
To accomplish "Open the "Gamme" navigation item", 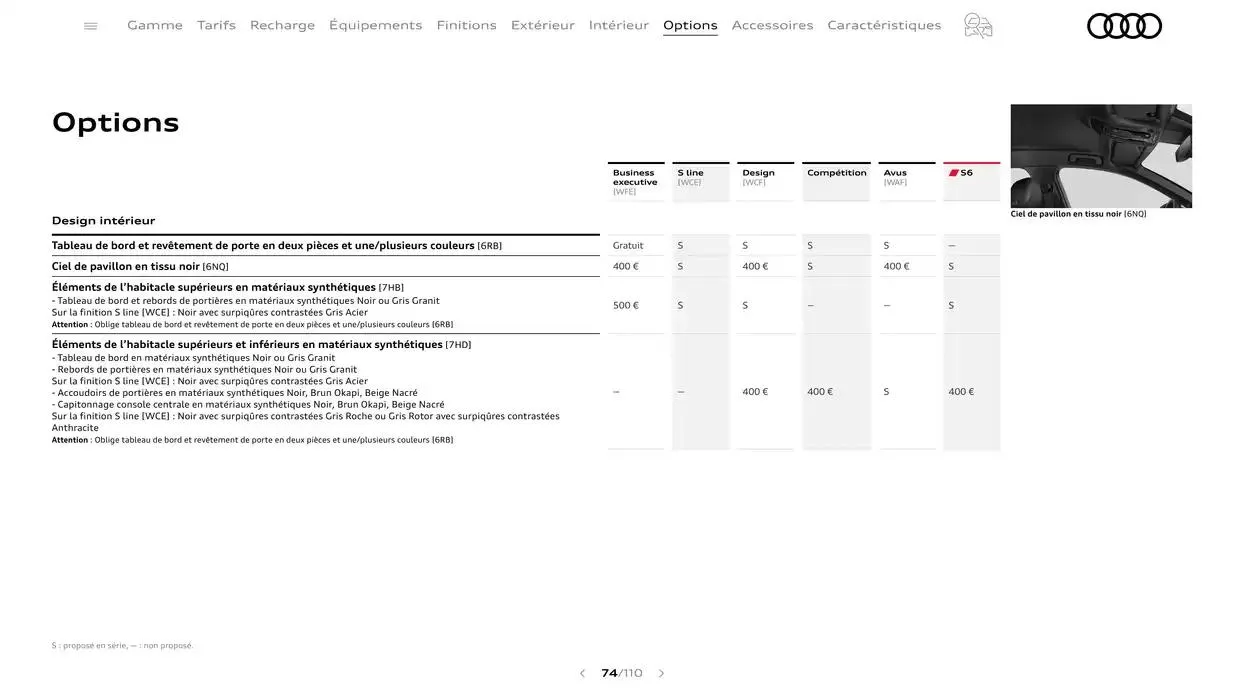I will (x=155, y=23).
